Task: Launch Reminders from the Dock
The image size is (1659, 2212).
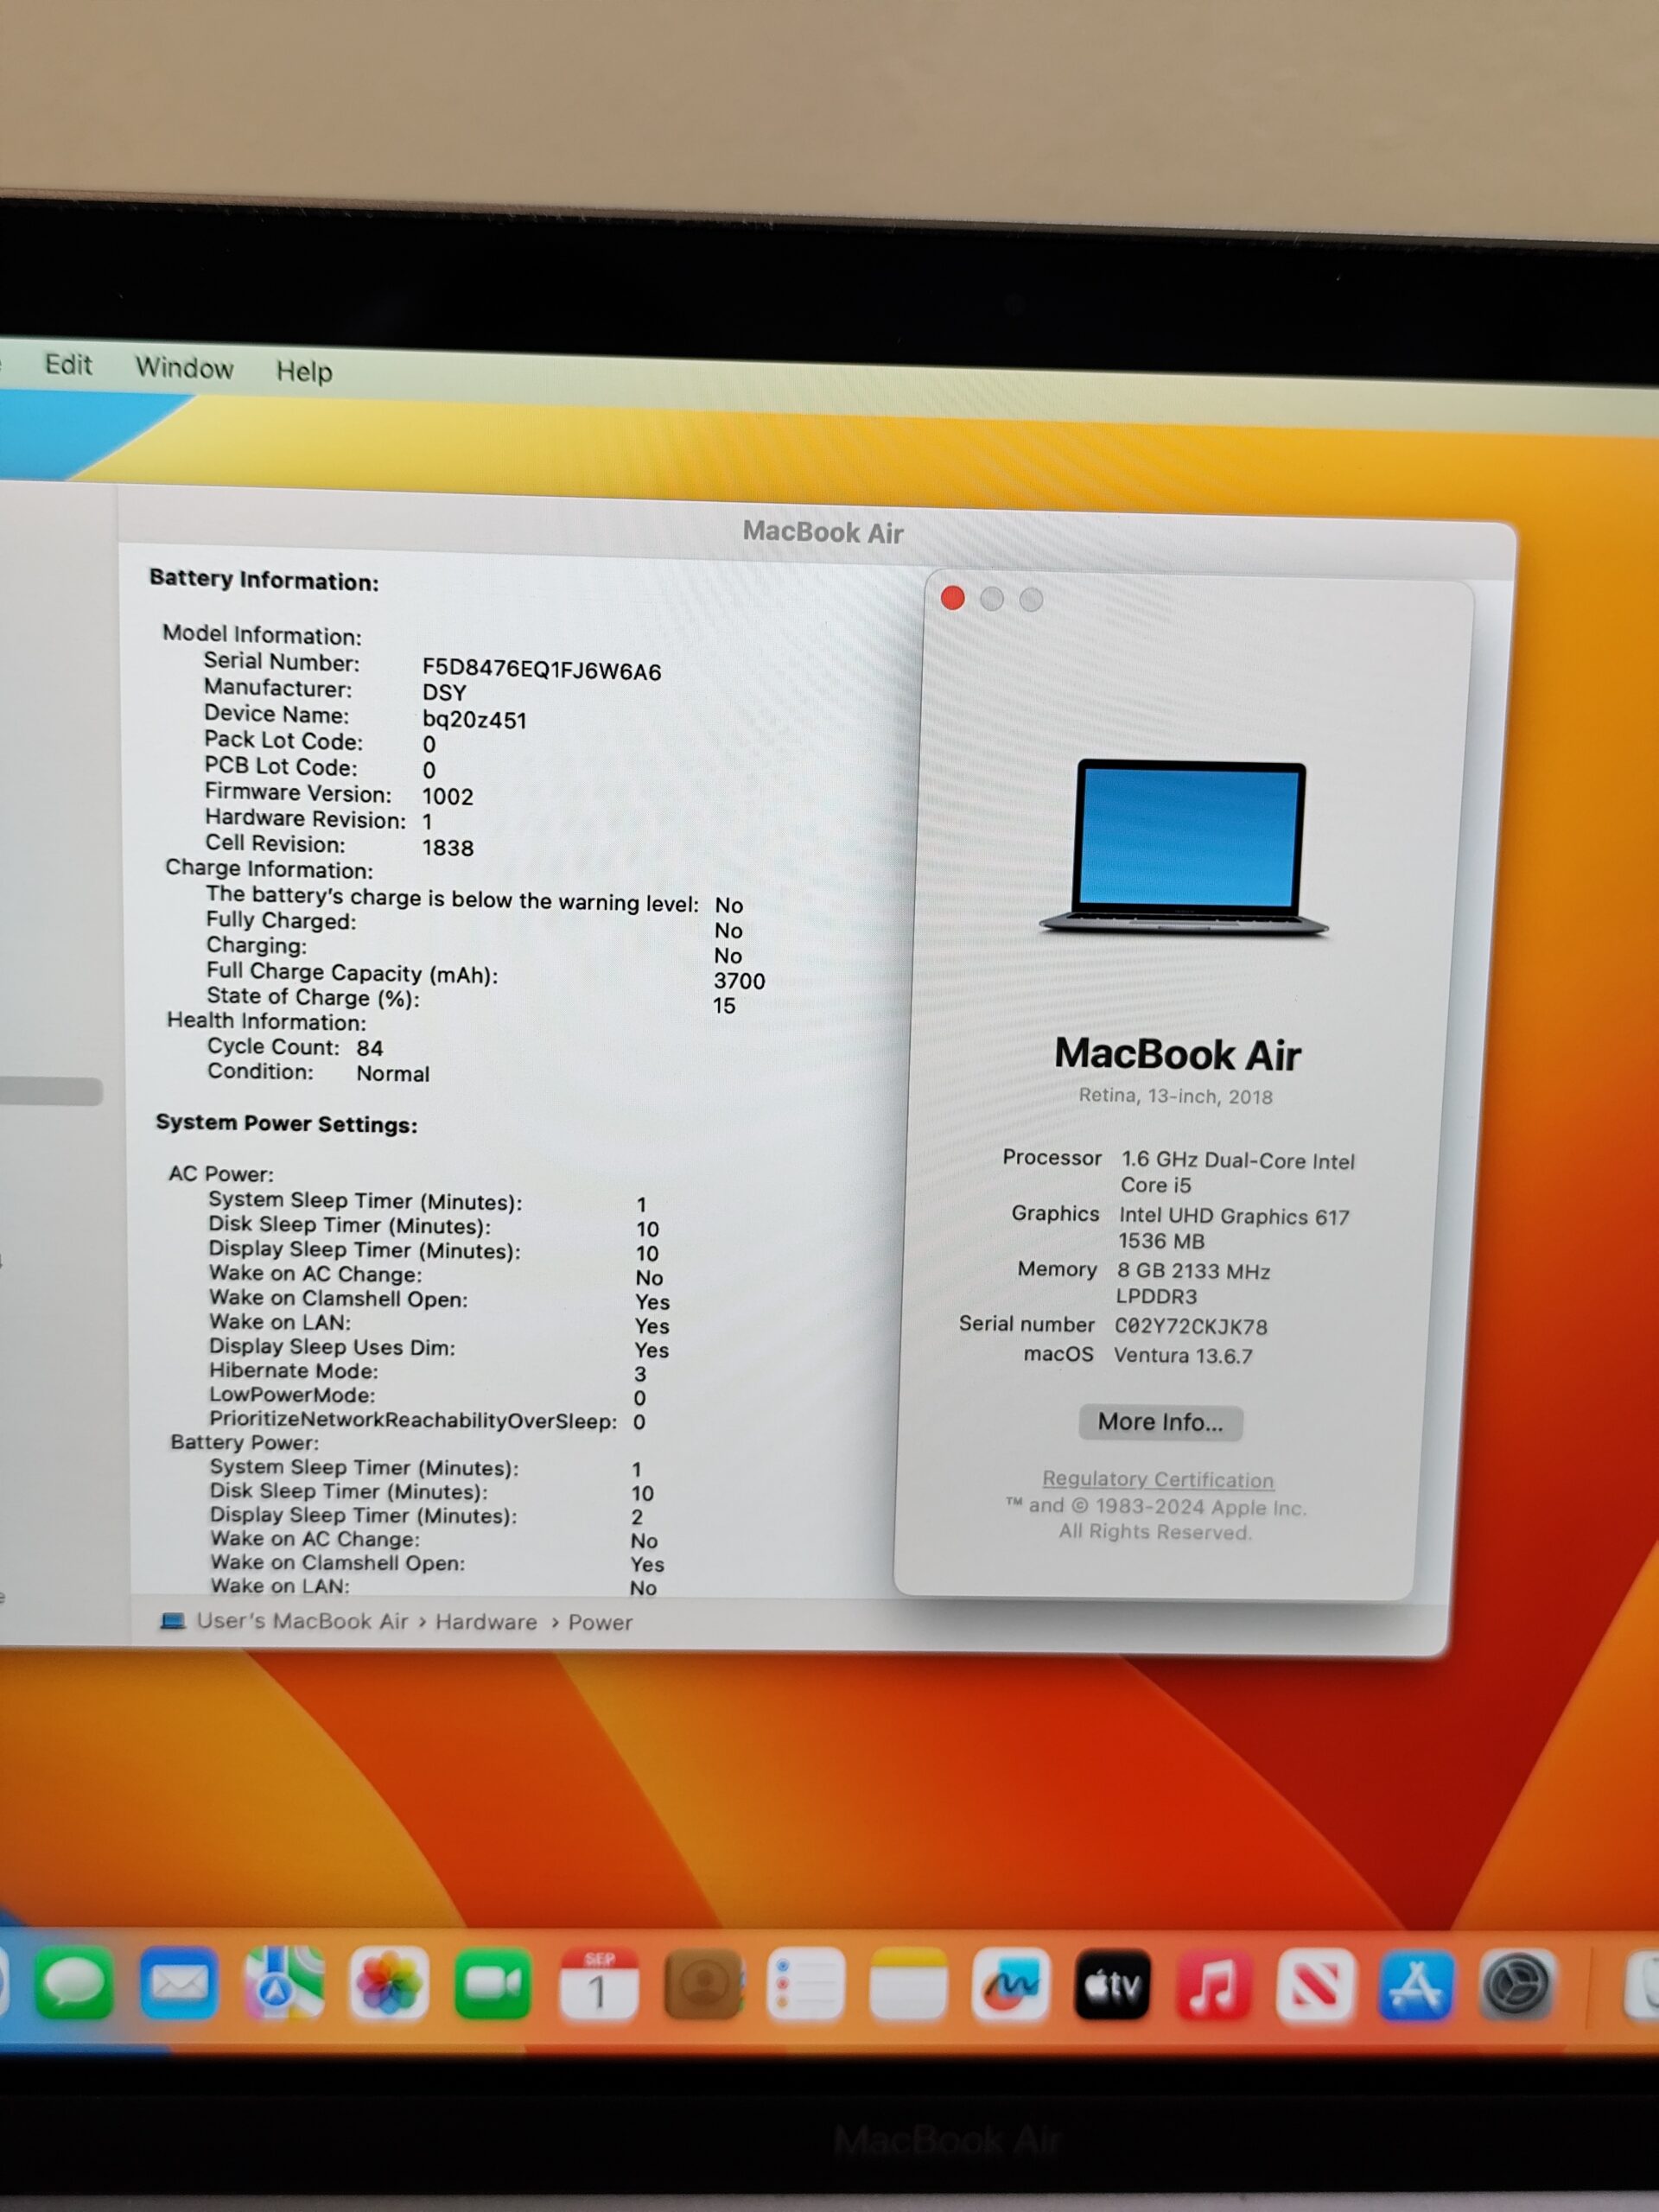Action: click(x=805, y=1984)
